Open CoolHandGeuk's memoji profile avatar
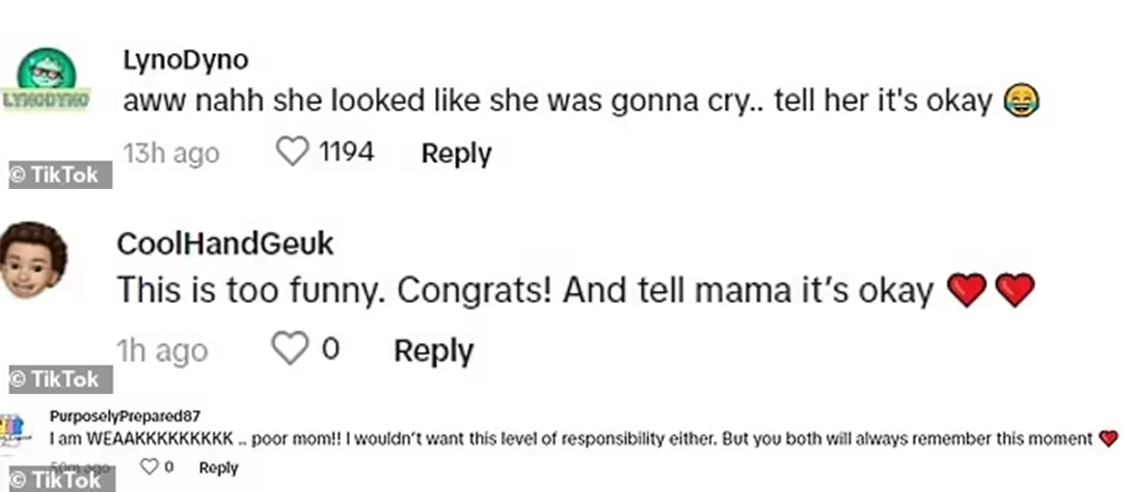This screenshot has height=492, width=1146. pos(34,261)
